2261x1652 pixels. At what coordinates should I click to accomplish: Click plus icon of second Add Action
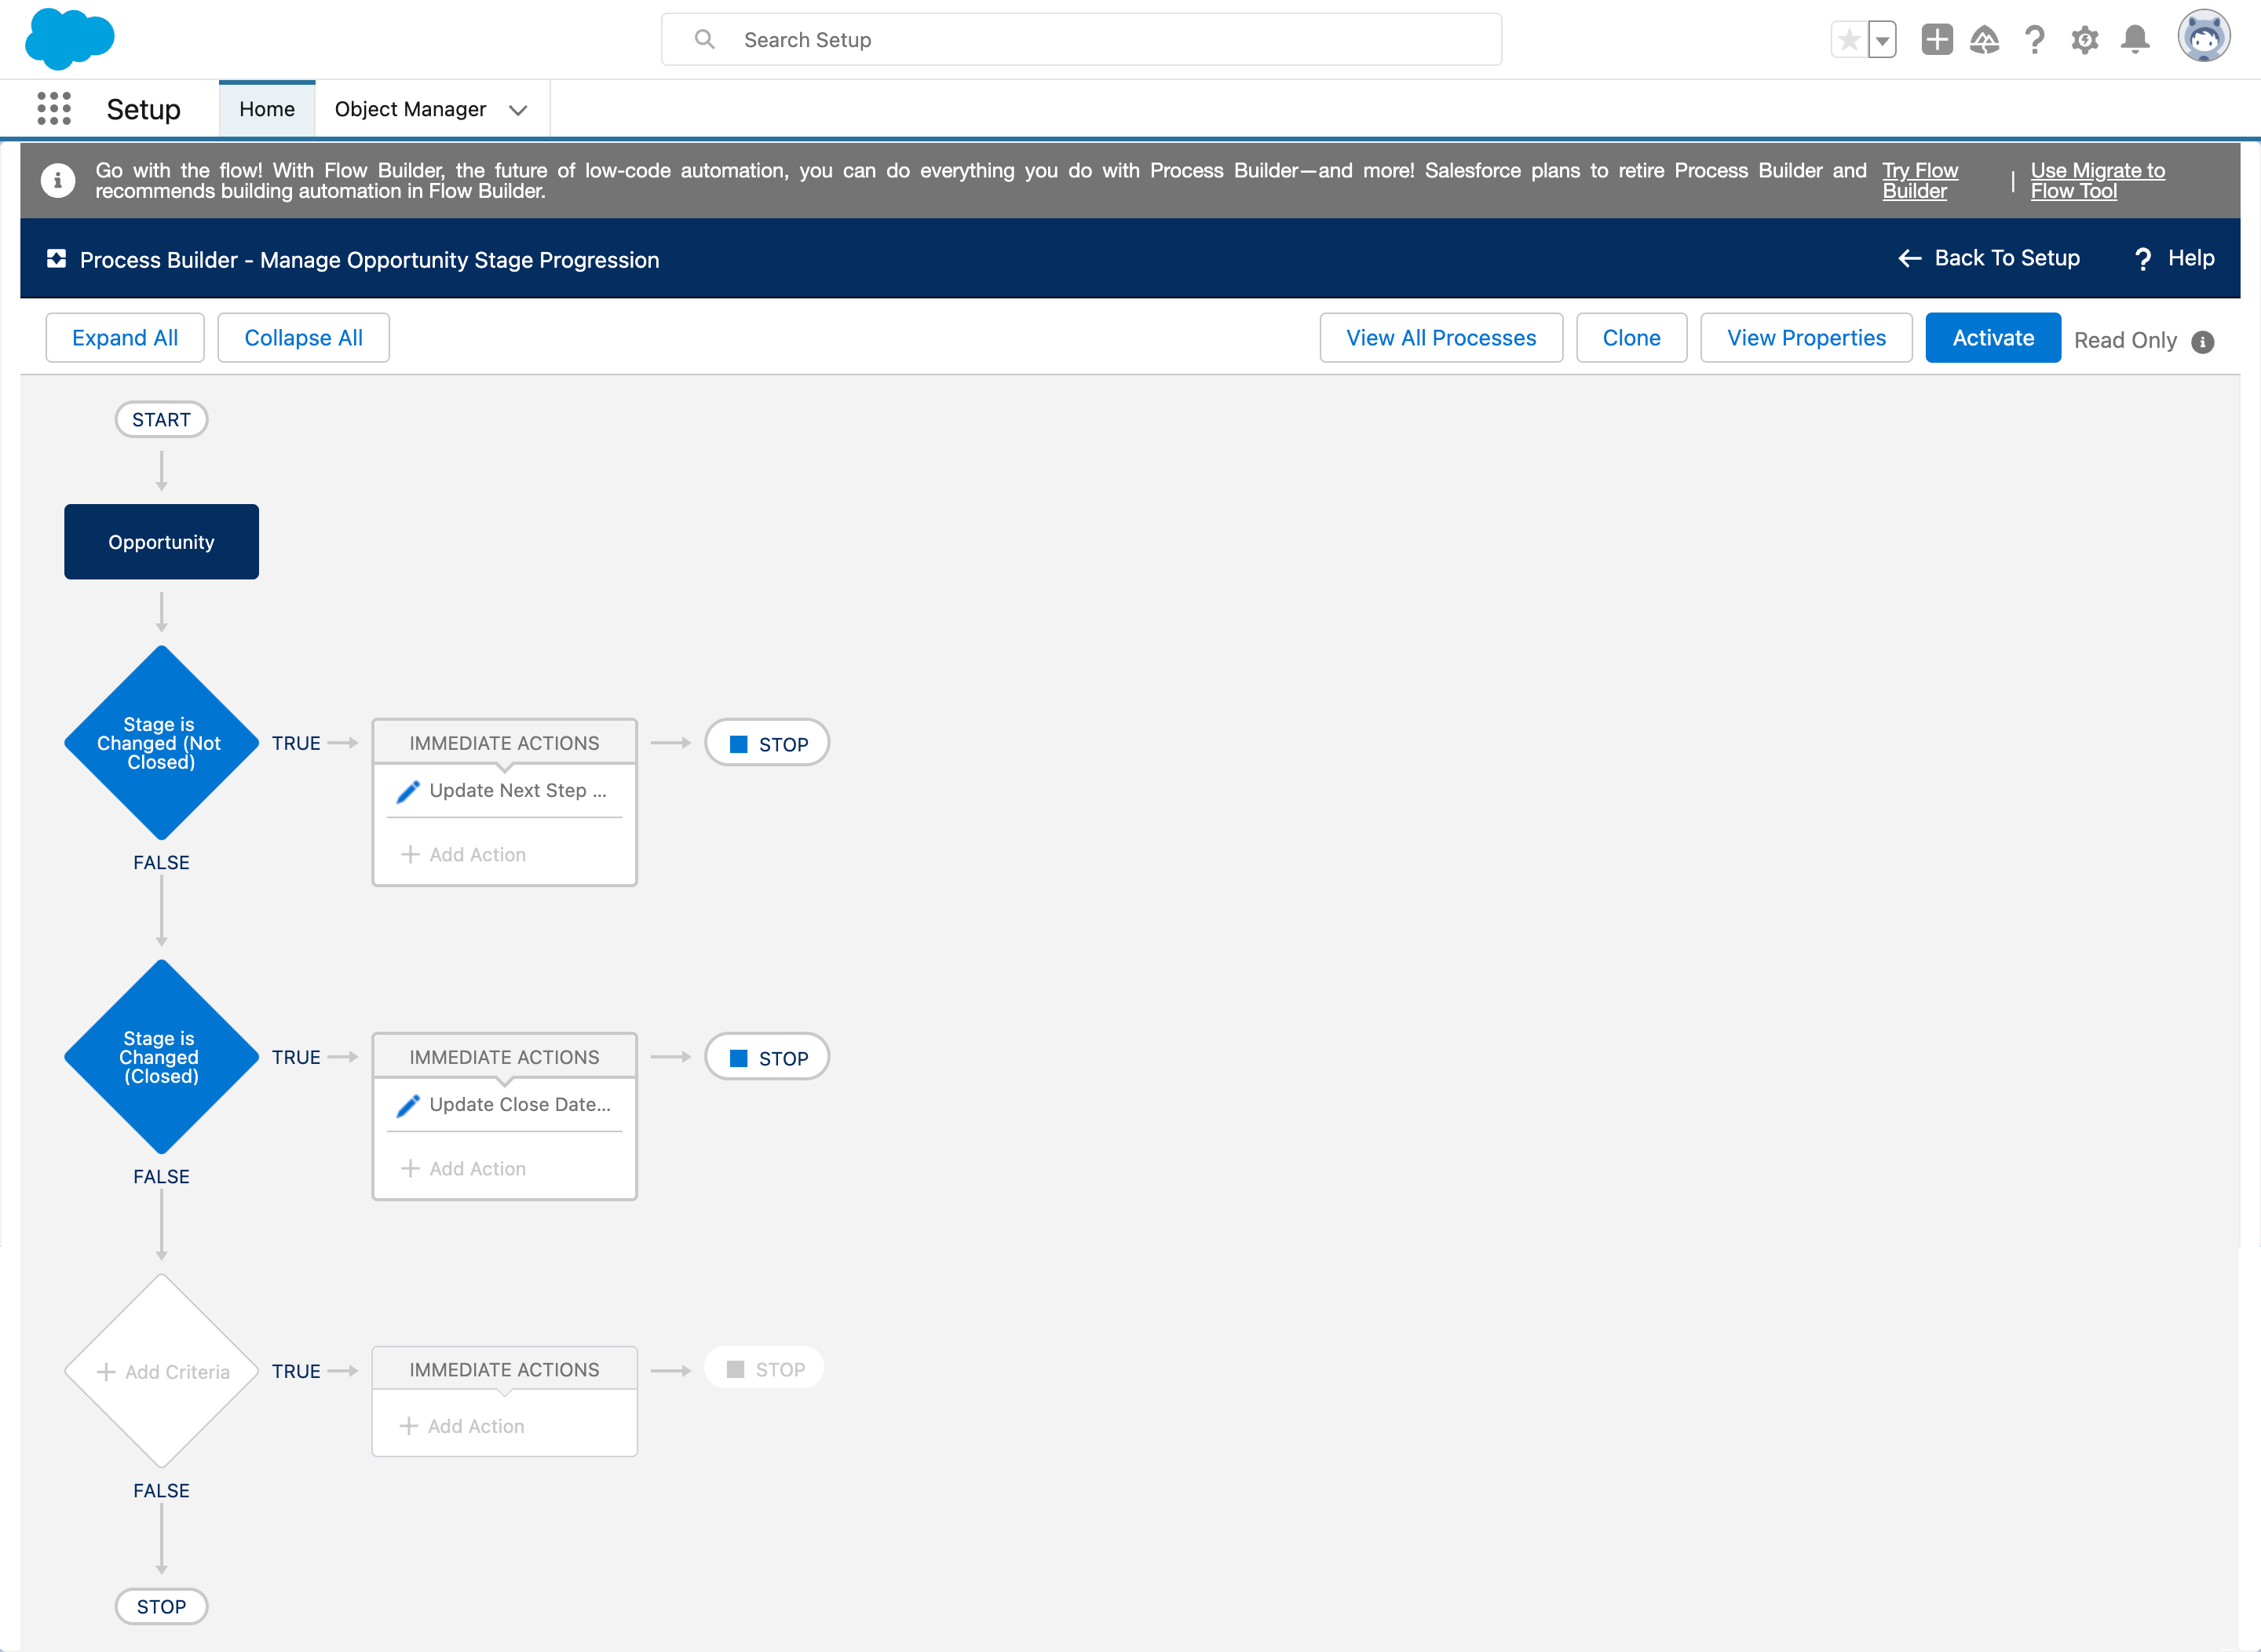(x=410, y=1168)
